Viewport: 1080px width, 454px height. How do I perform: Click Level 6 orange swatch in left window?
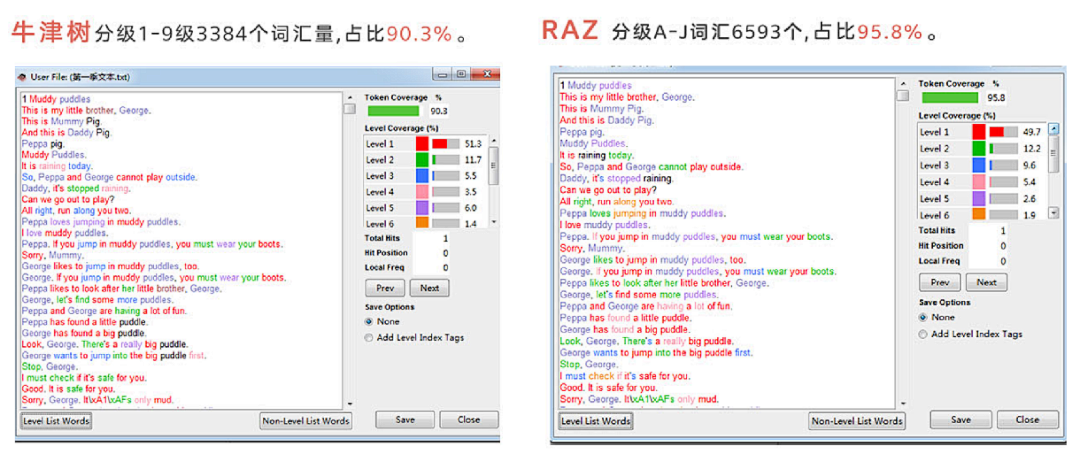pyautogui.click(x=422, y=223)
